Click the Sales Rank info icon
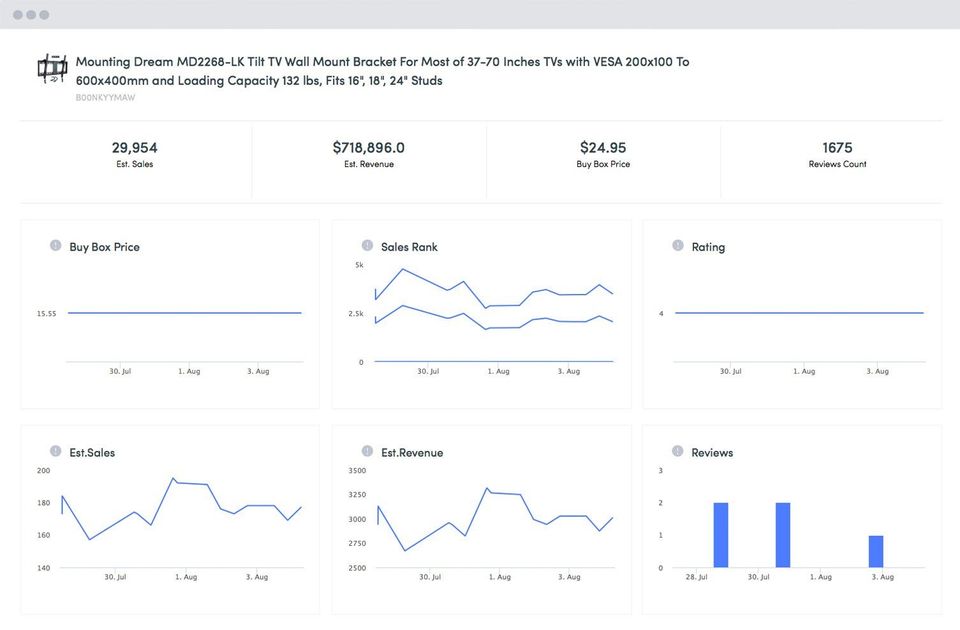This screenshot has width=960, height=630. click(367, 246)
